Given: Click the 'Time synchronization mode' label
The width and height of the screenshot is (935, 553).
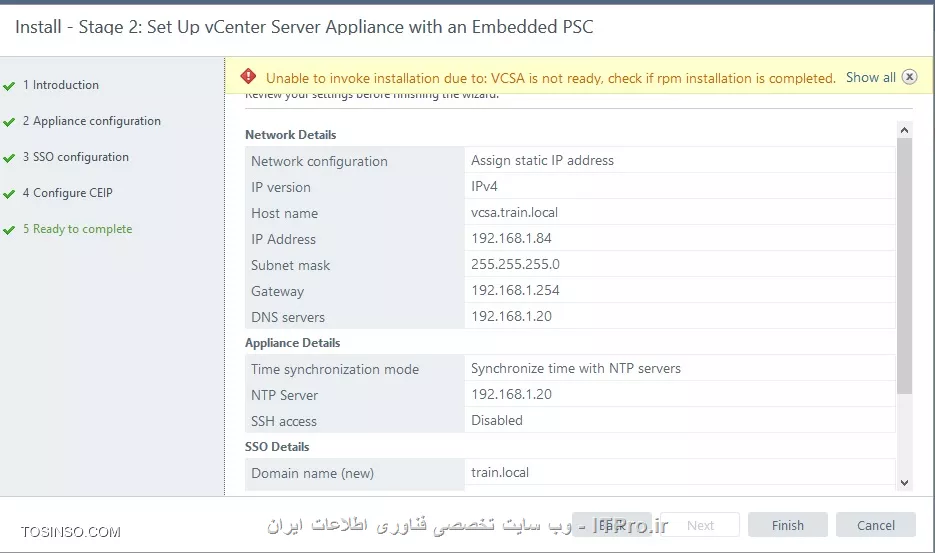Looking at the screenshot, I should tap(335, 369).
